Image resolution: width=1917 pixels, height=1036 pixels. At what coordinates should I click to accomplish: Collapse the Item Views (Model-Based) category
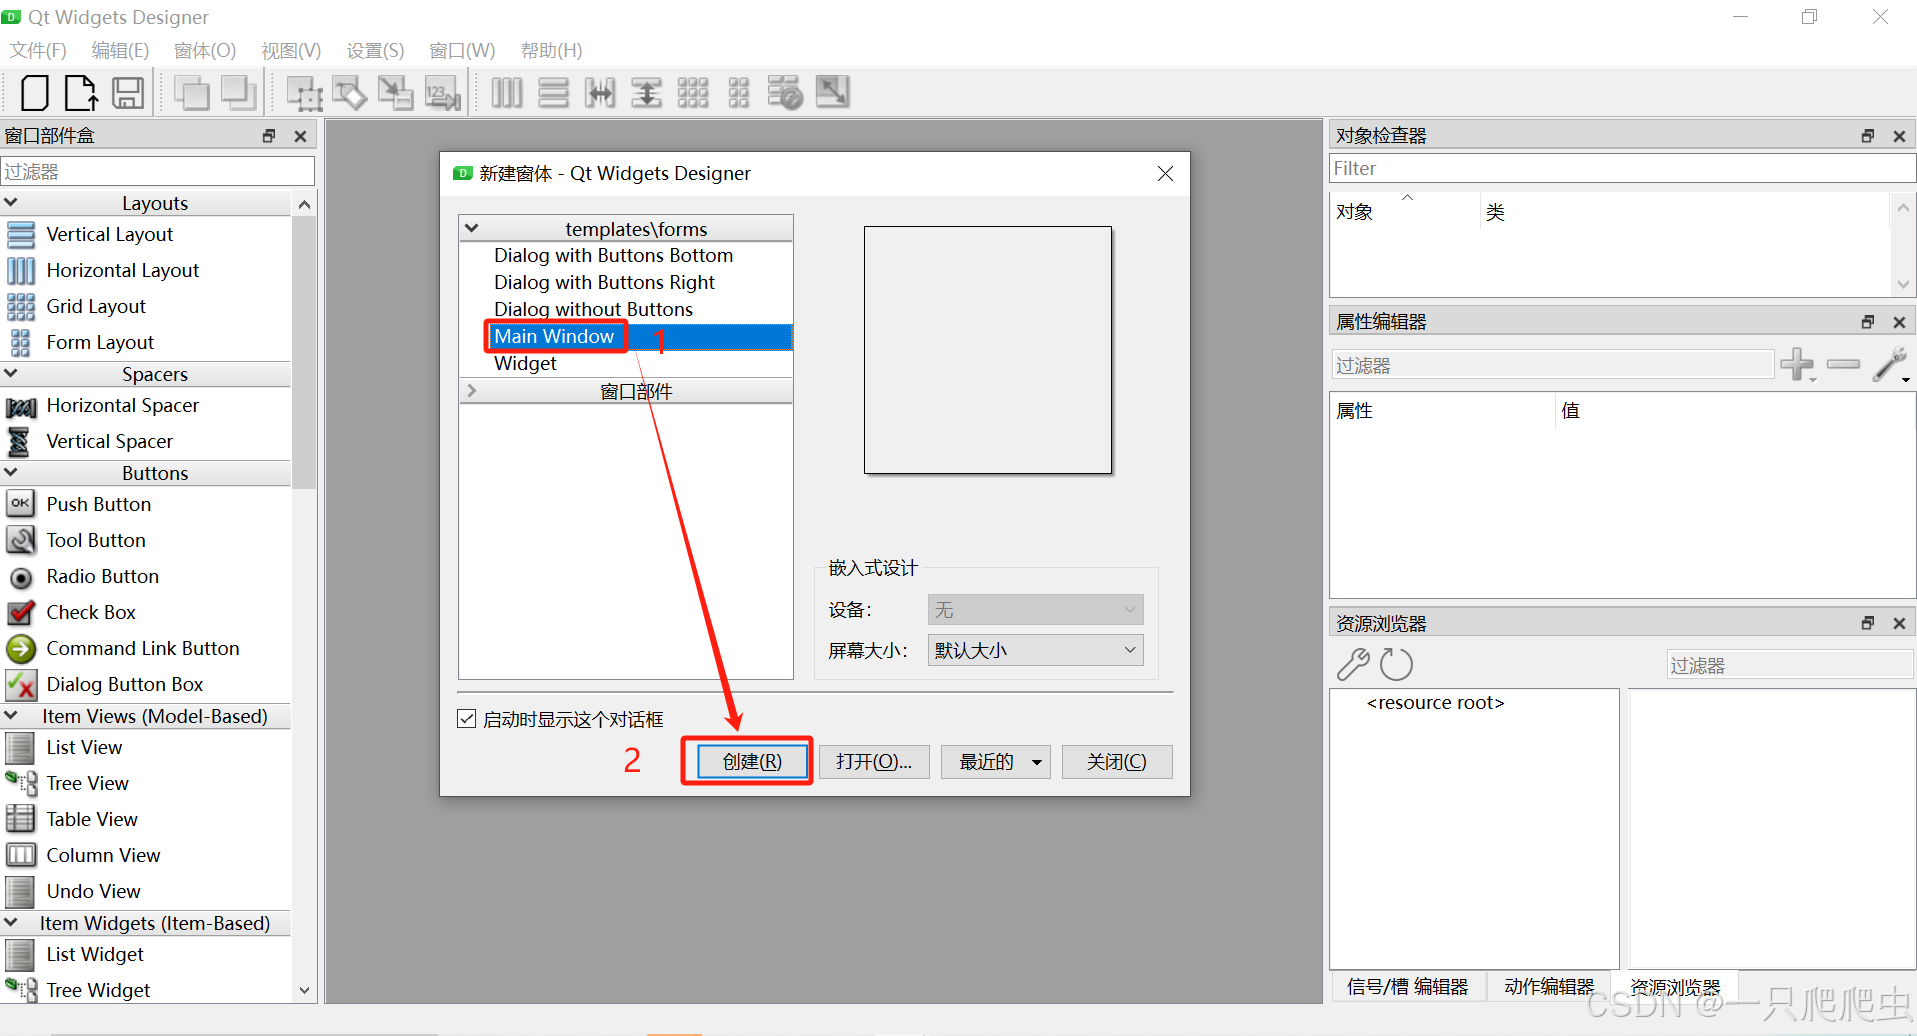point(12,715)
